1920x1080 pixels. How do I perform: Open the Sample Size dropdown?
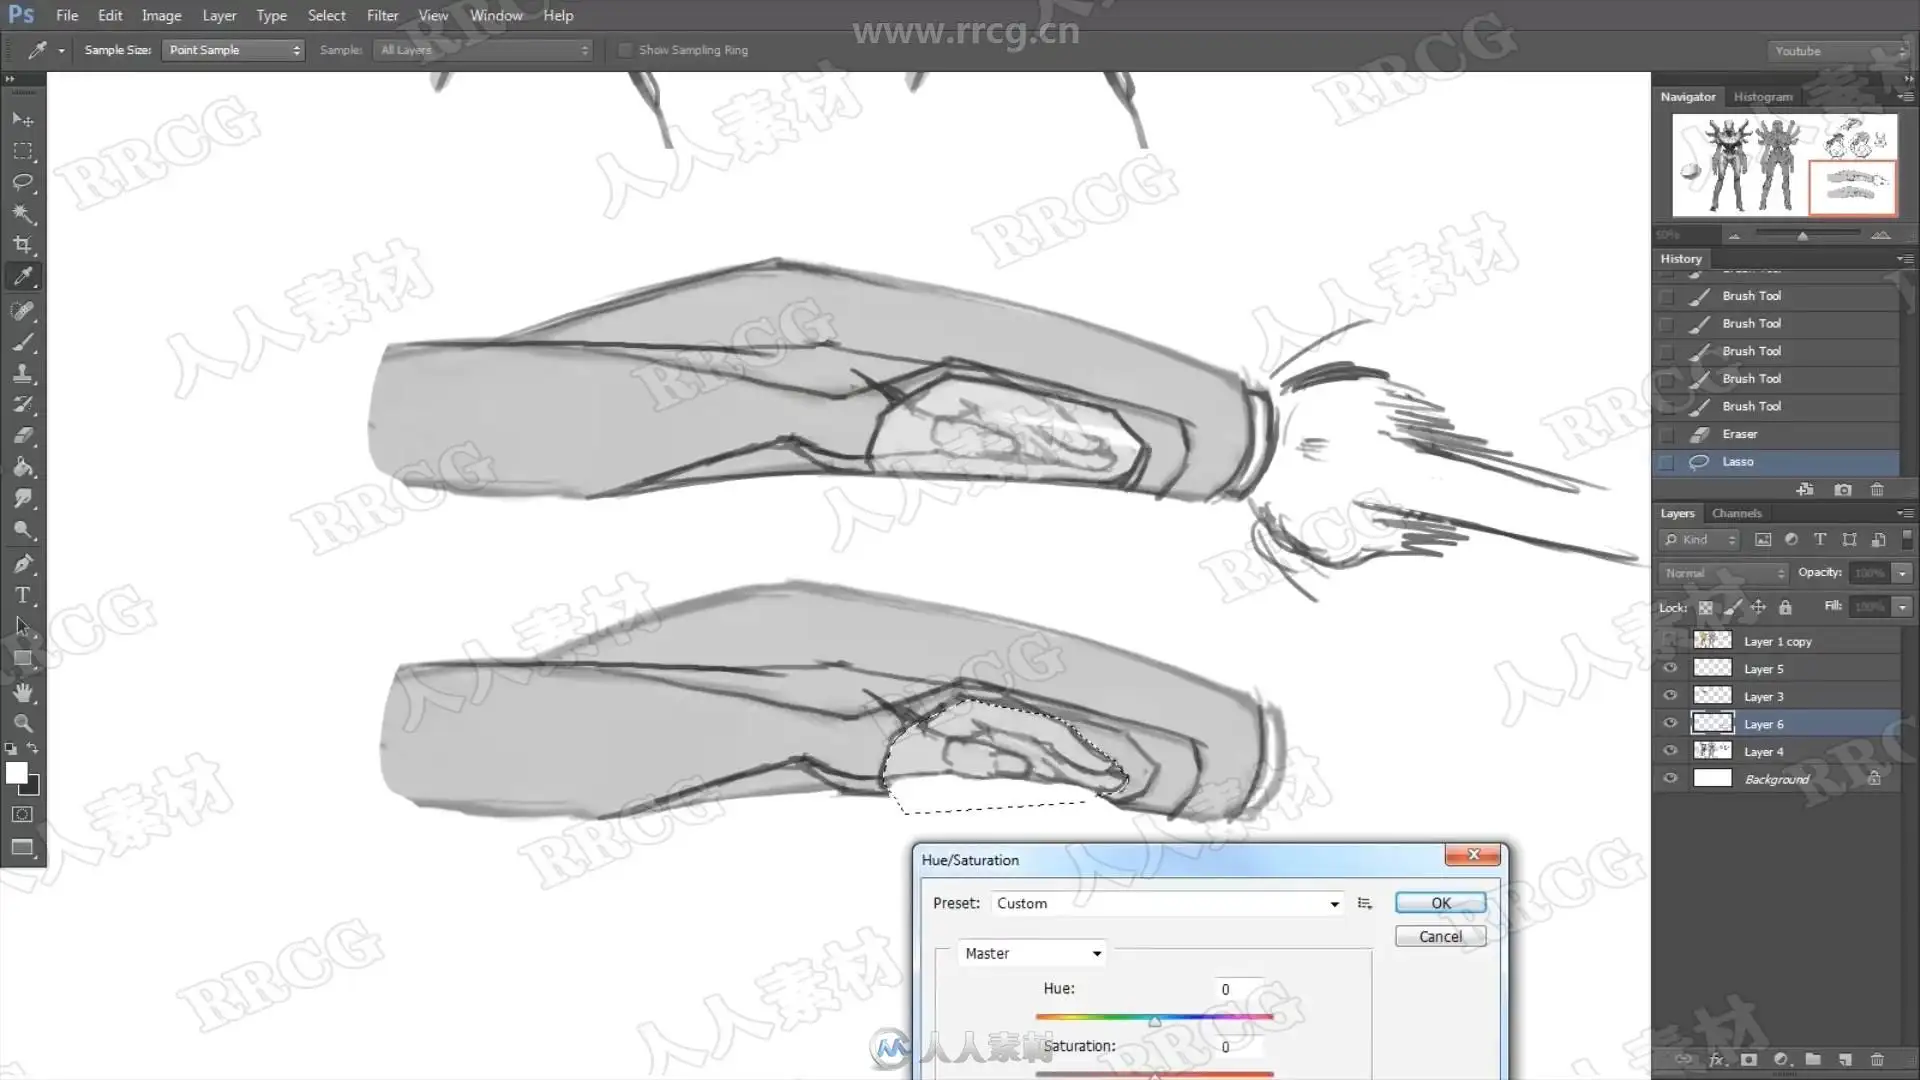tap(232, 50)
